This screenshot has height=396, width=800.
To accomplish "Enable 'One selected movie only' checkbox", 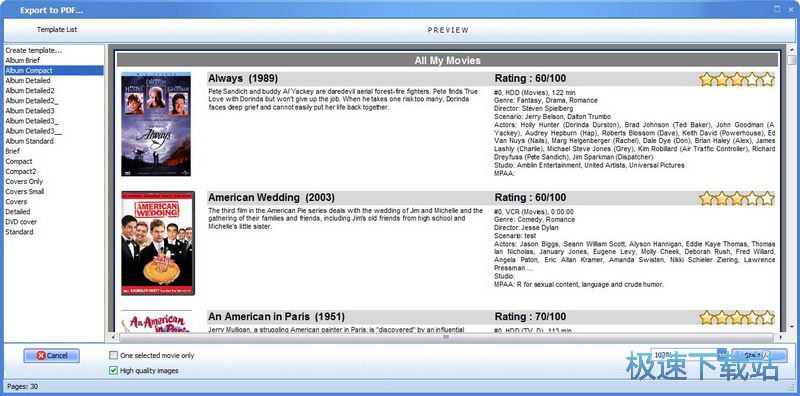I will tap(114, 355).
